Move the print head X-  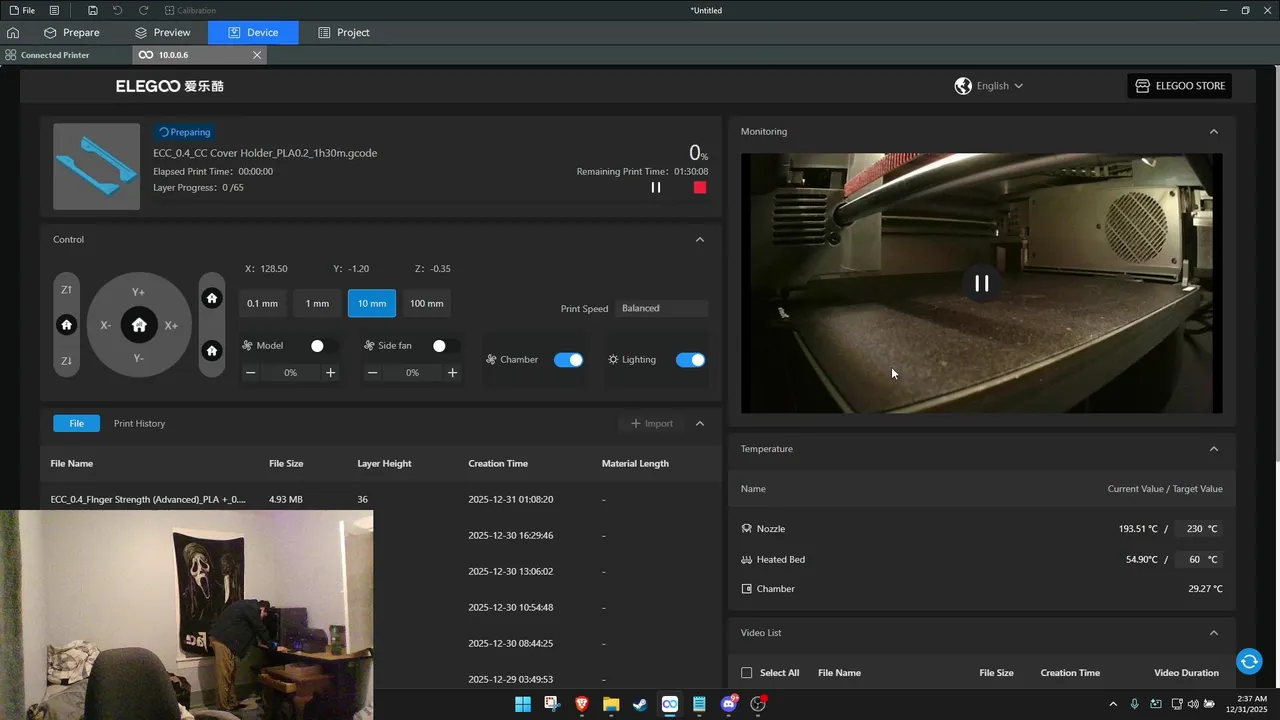(105, 325)
